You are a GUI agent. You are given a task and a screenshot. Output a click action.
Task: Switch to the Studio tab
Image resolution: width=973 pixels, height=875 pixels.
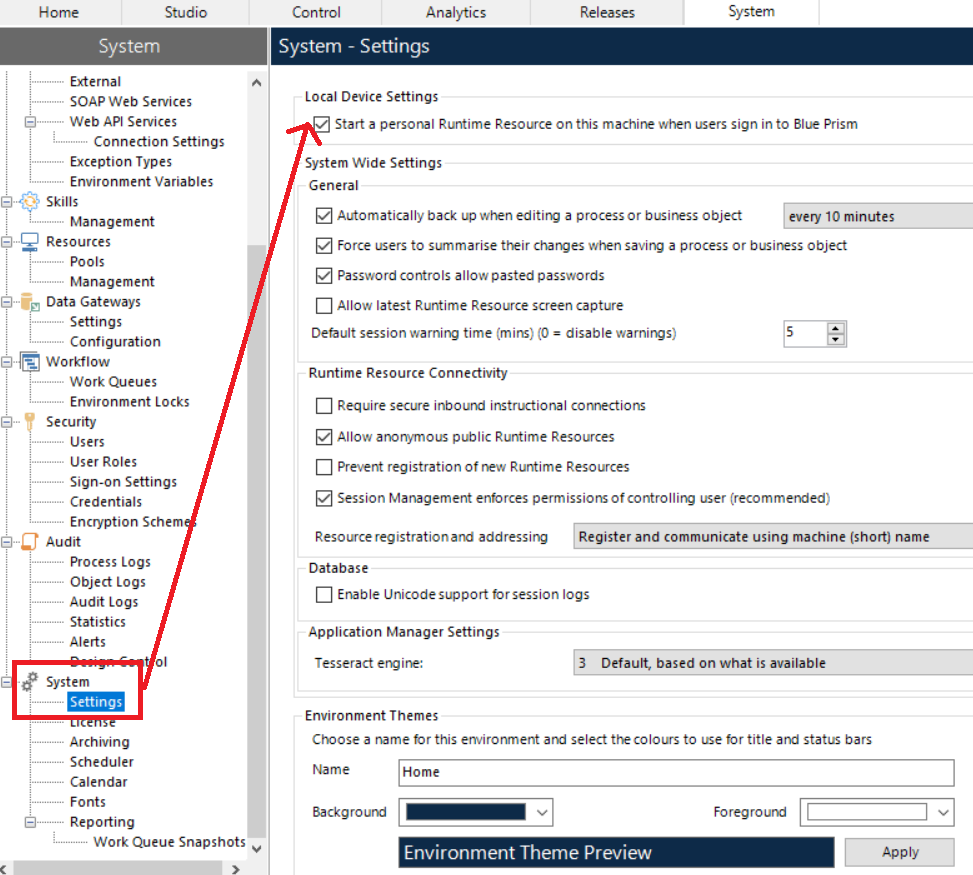[186, 12]
